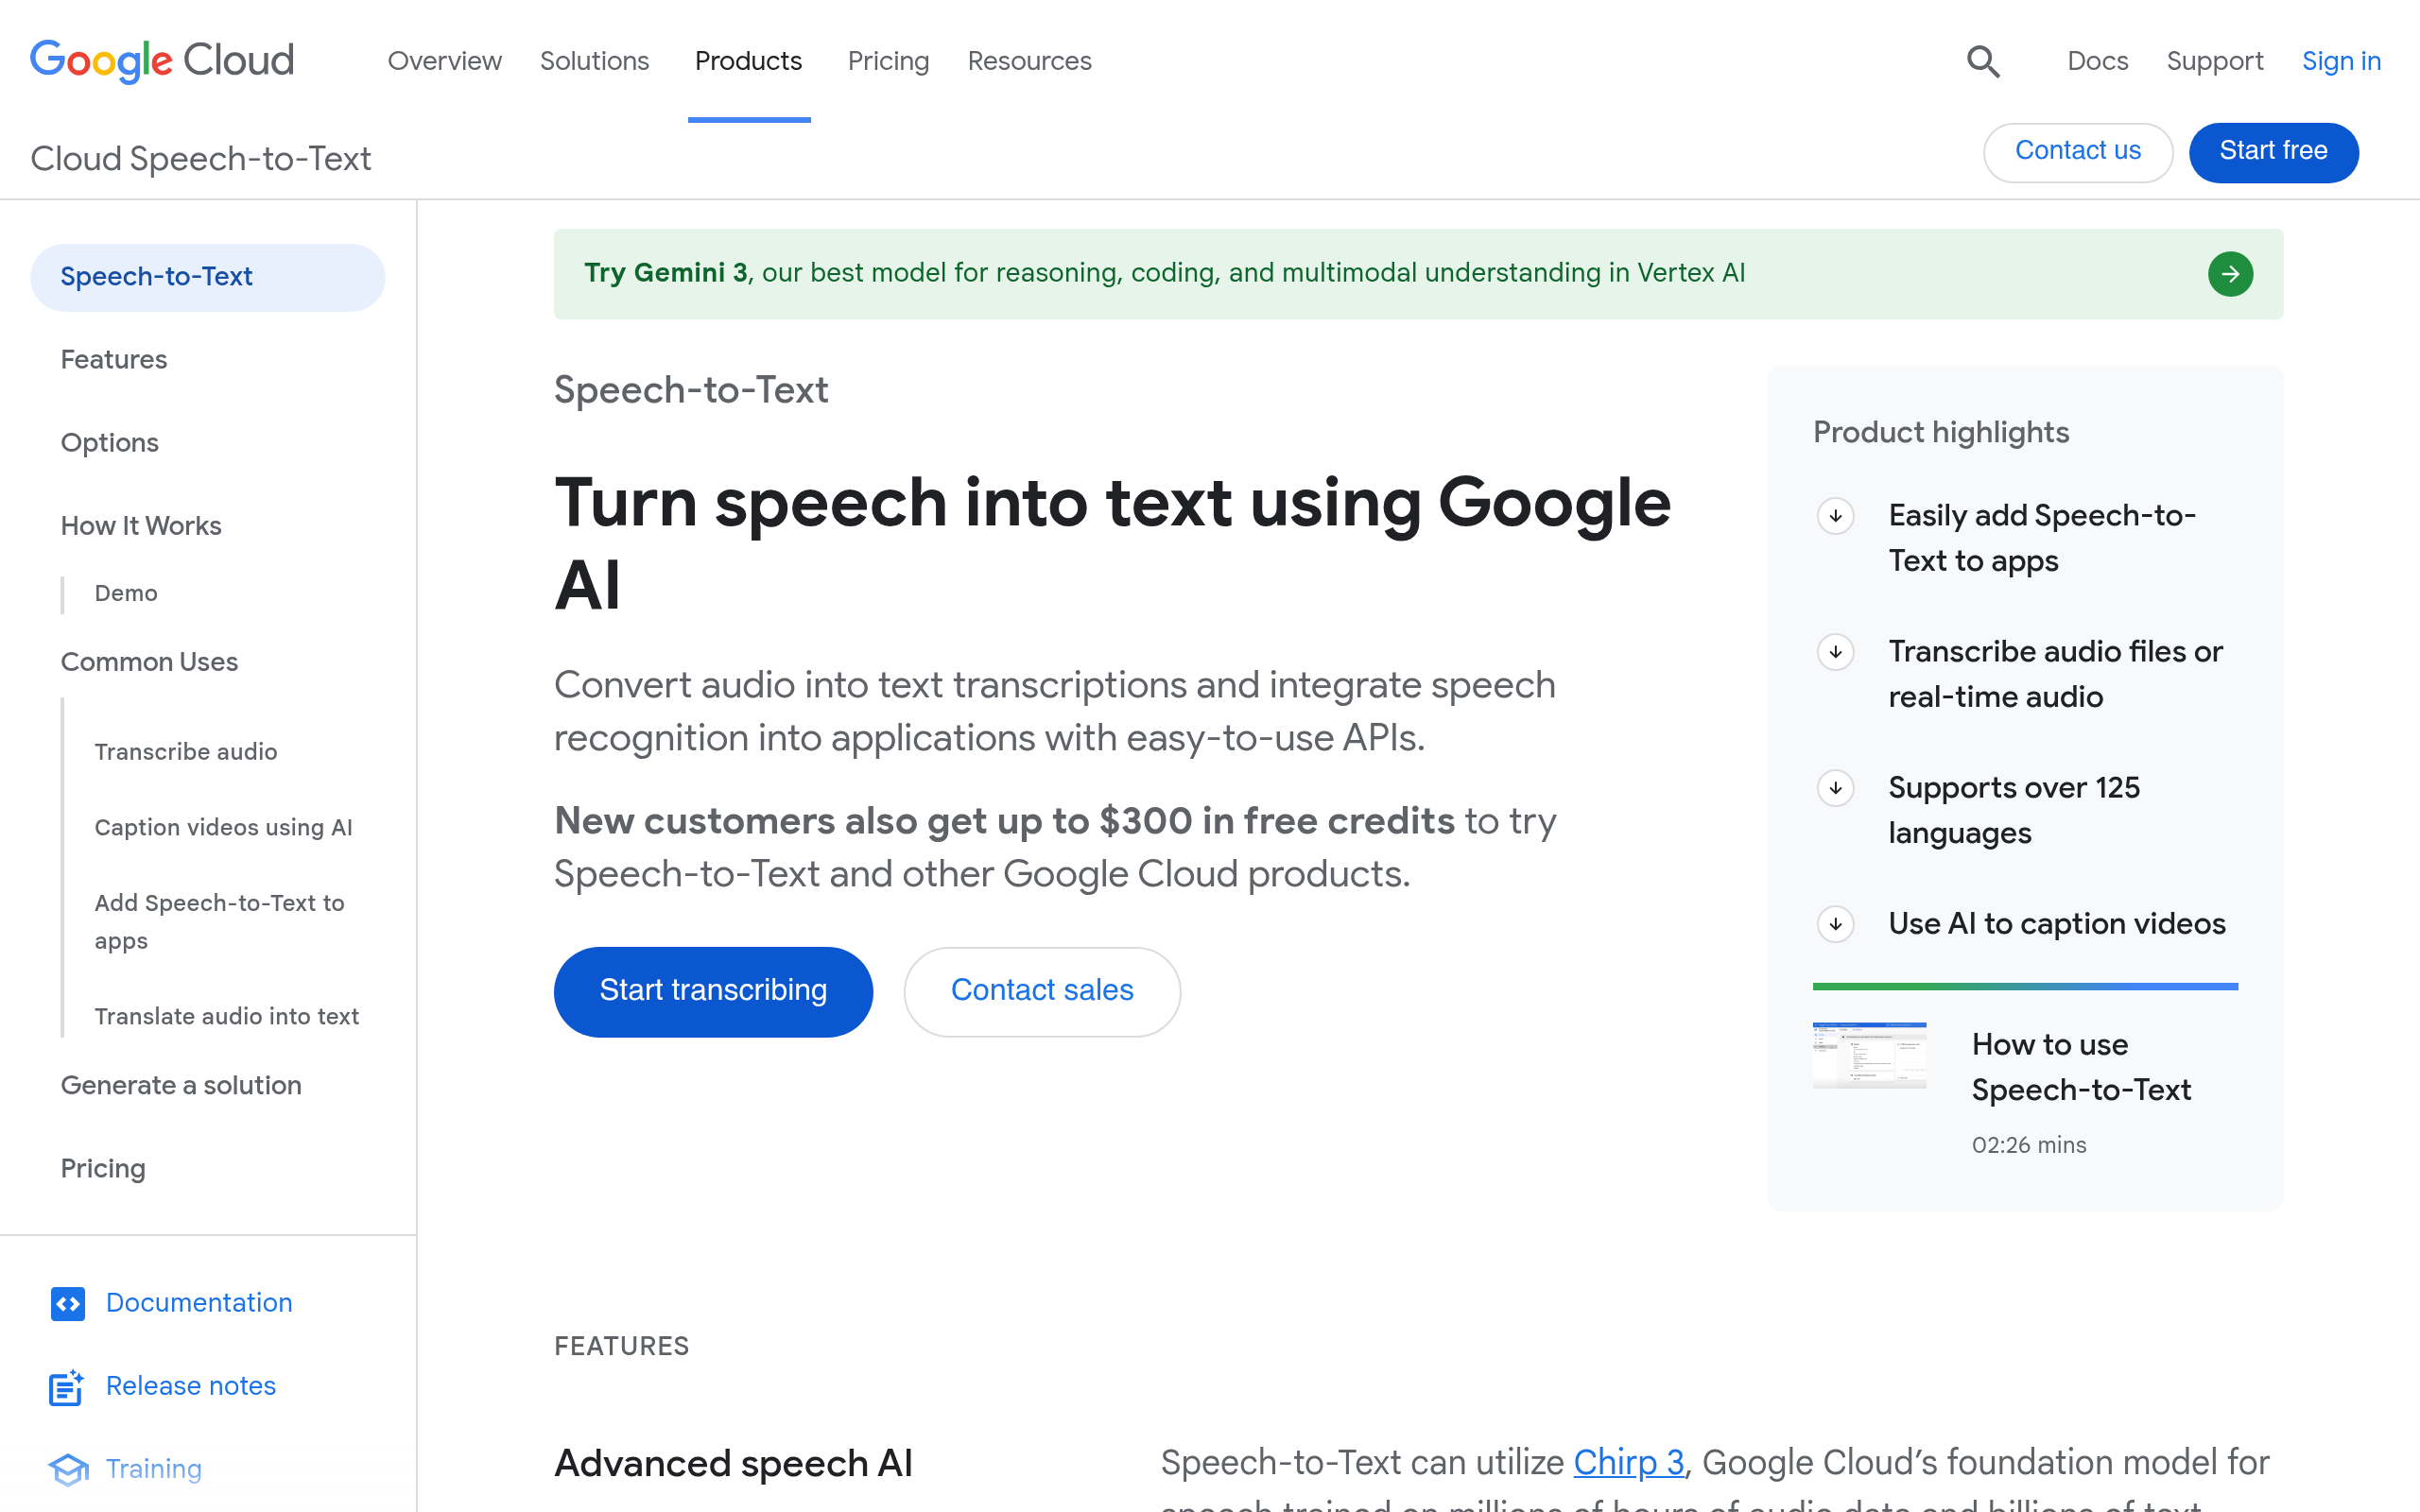Expand the Common Uses section
The image size is (2420, 1512).
pos(150,661)
